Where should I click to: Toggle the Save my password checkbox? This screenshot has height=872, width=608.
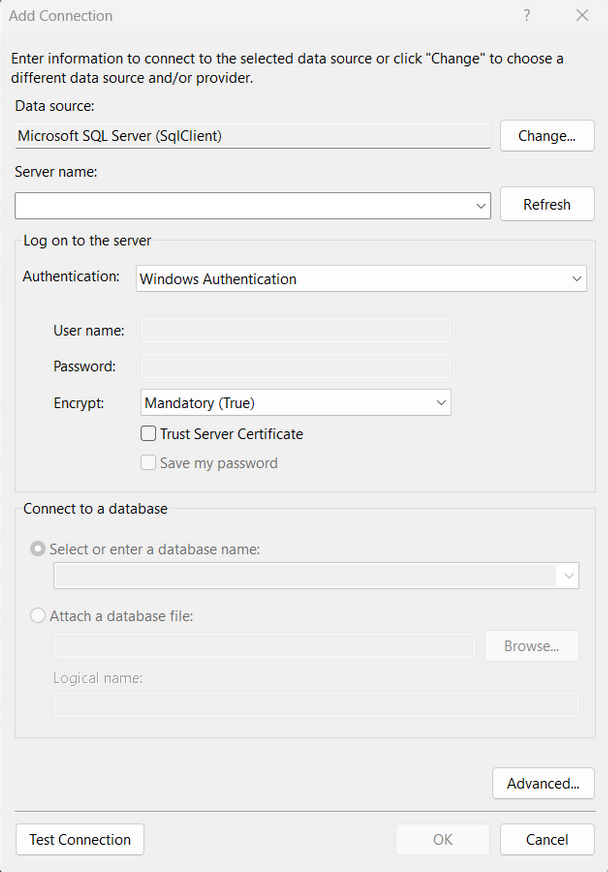coord(149,463)
